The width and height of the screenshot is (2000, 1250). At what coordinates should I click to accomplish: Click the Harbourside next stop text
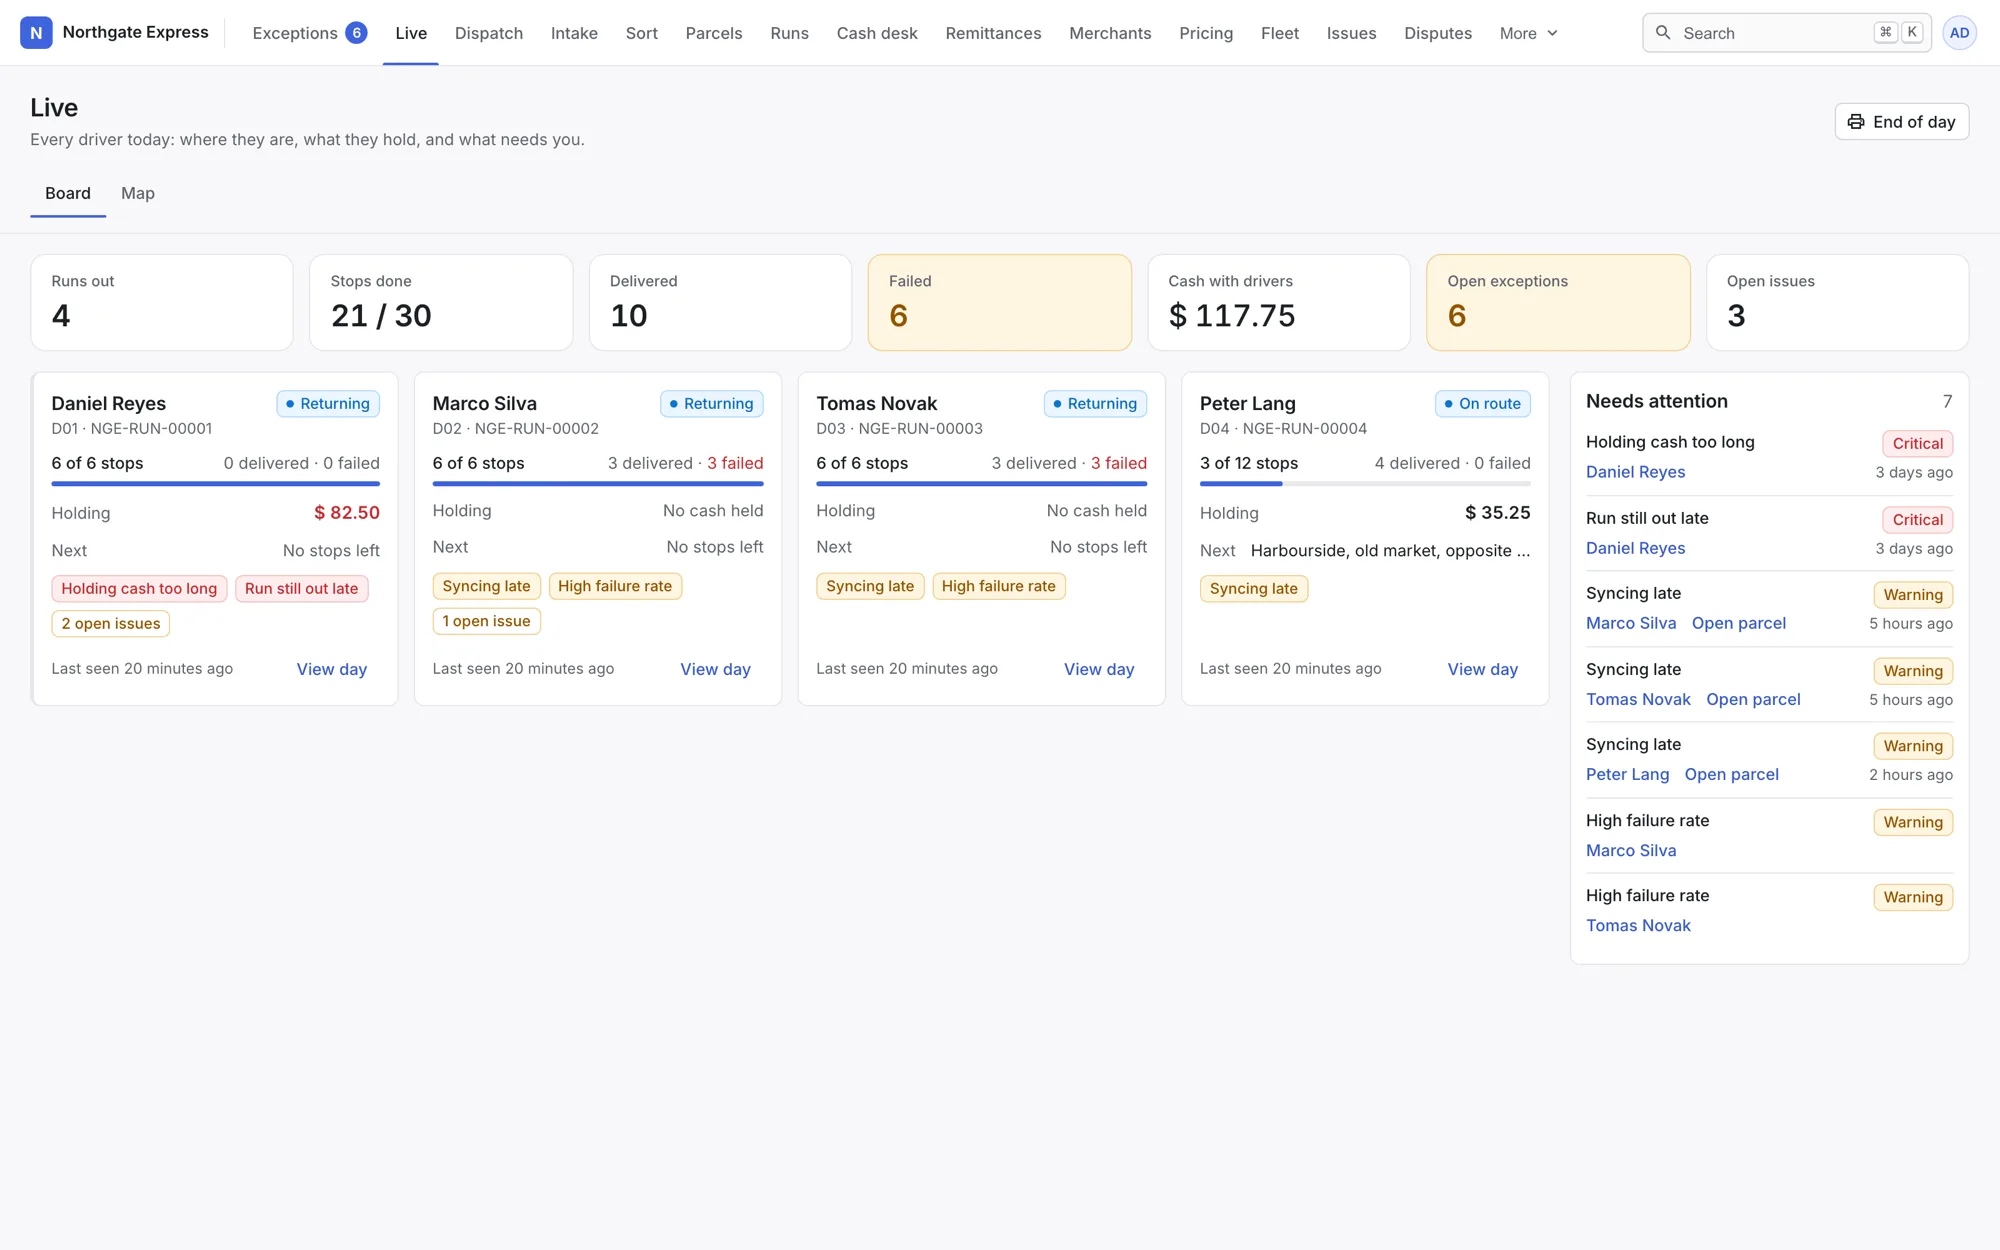[x=1390, y=551]
